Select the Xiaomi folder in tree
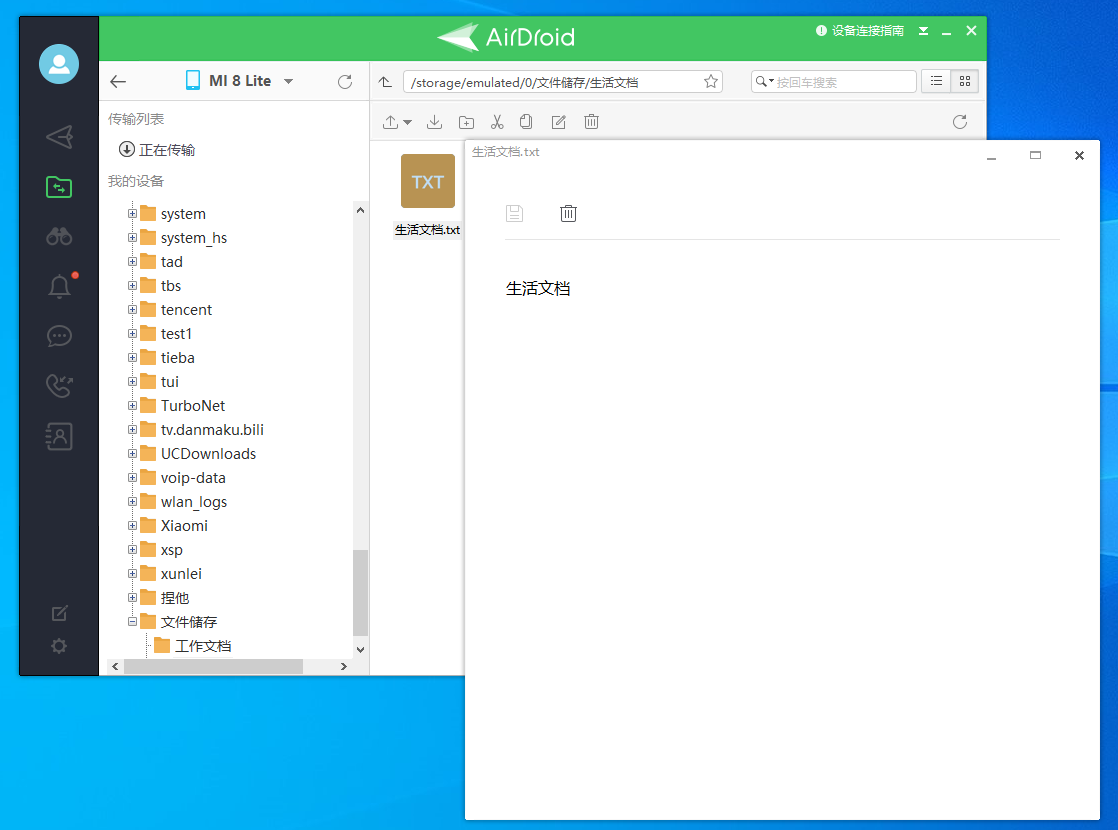This screenshot has height=830, width=1118. tap(184, 526)
